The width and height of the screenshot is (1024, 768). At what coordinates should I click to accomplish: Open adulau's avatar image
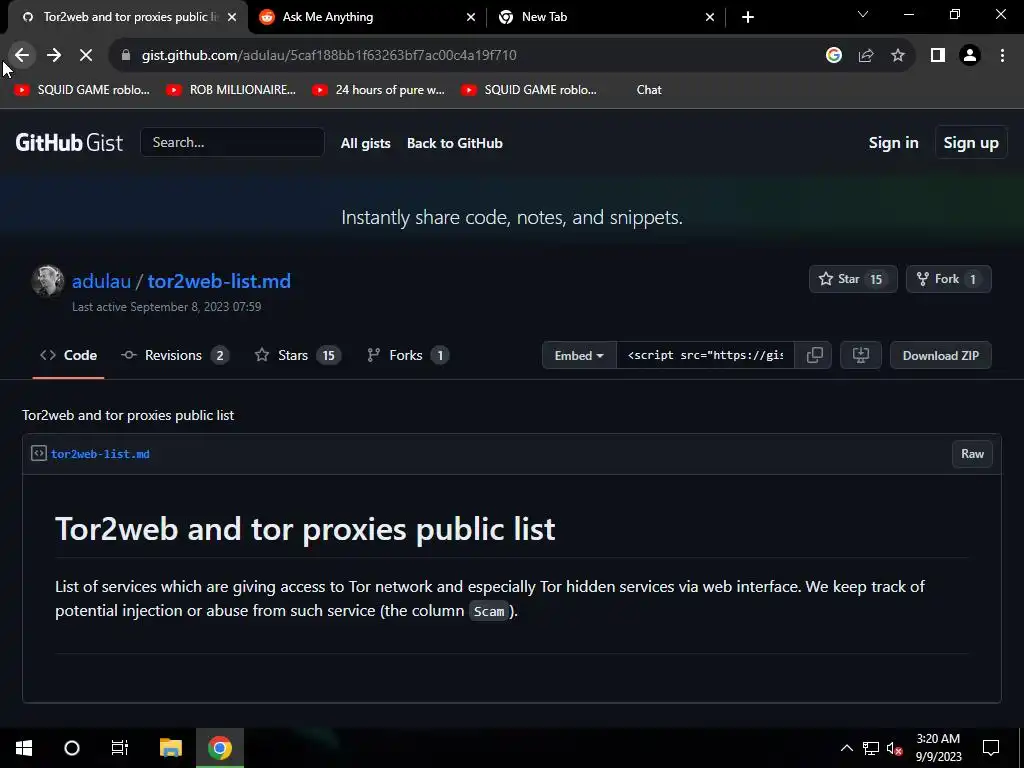click(48, 281)
